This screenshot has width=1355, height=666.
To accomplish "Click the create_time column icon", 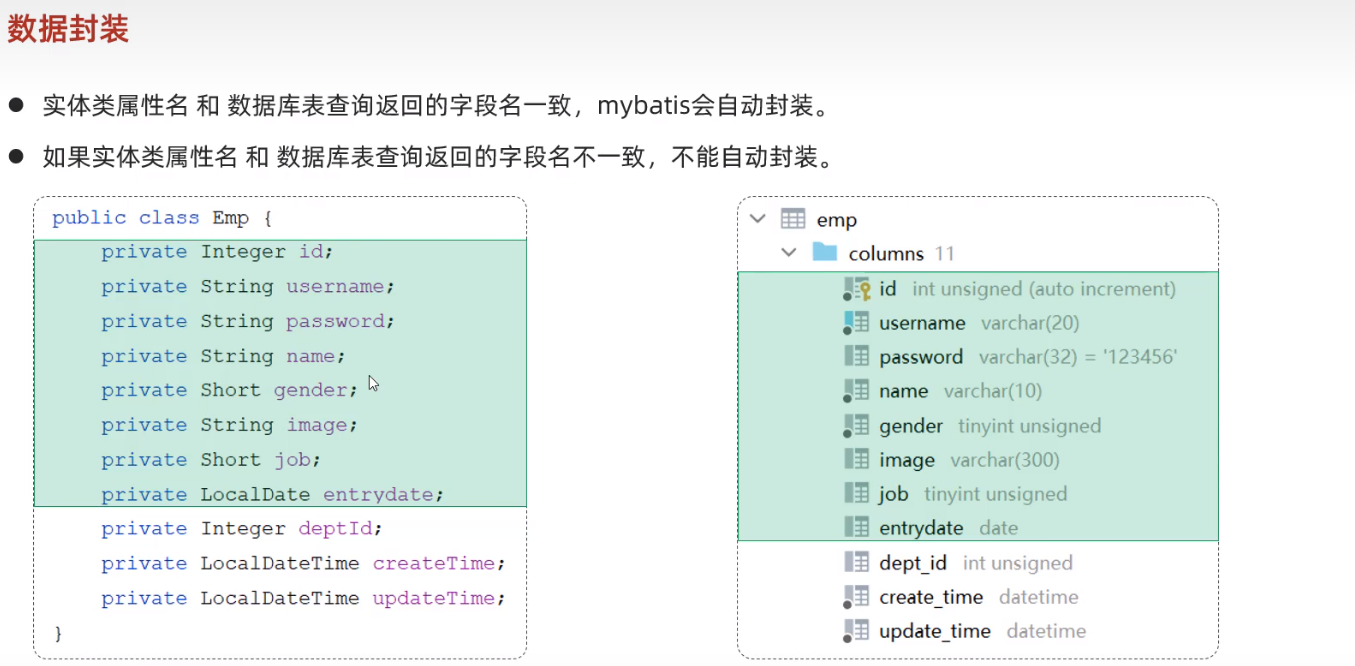I will point(857,597).
